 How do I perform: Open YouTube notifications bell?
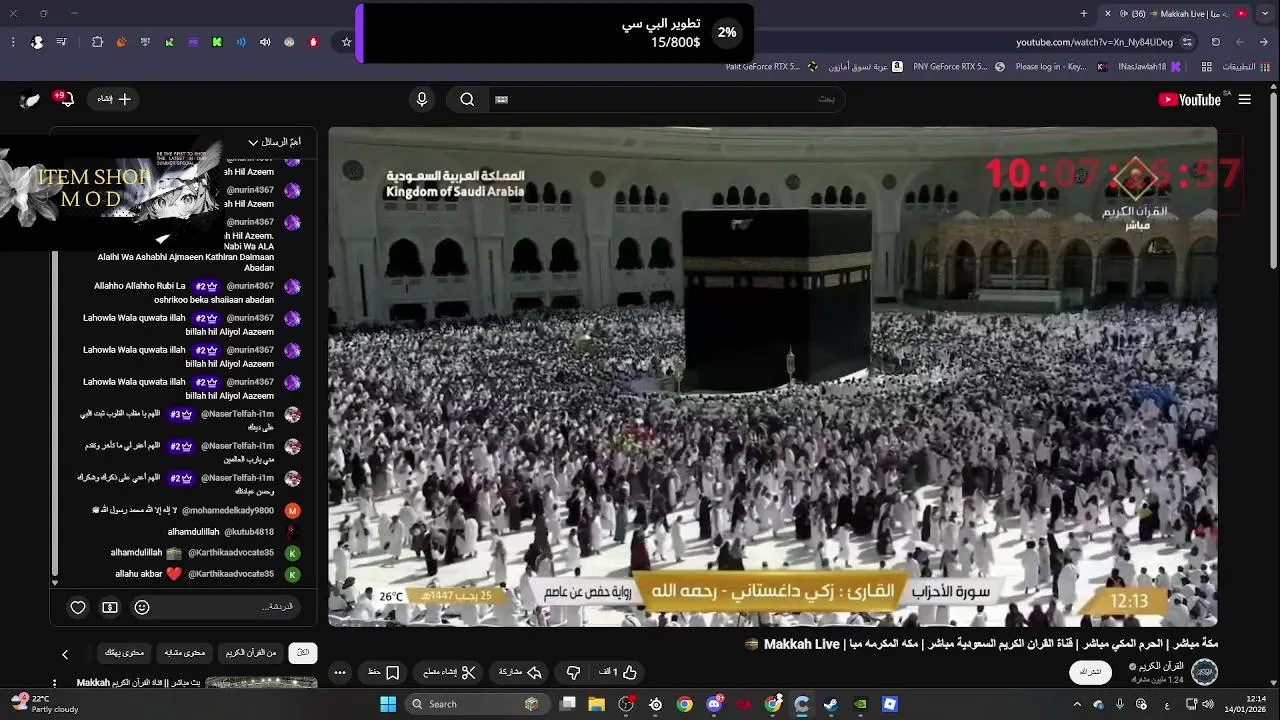point(66,99)
